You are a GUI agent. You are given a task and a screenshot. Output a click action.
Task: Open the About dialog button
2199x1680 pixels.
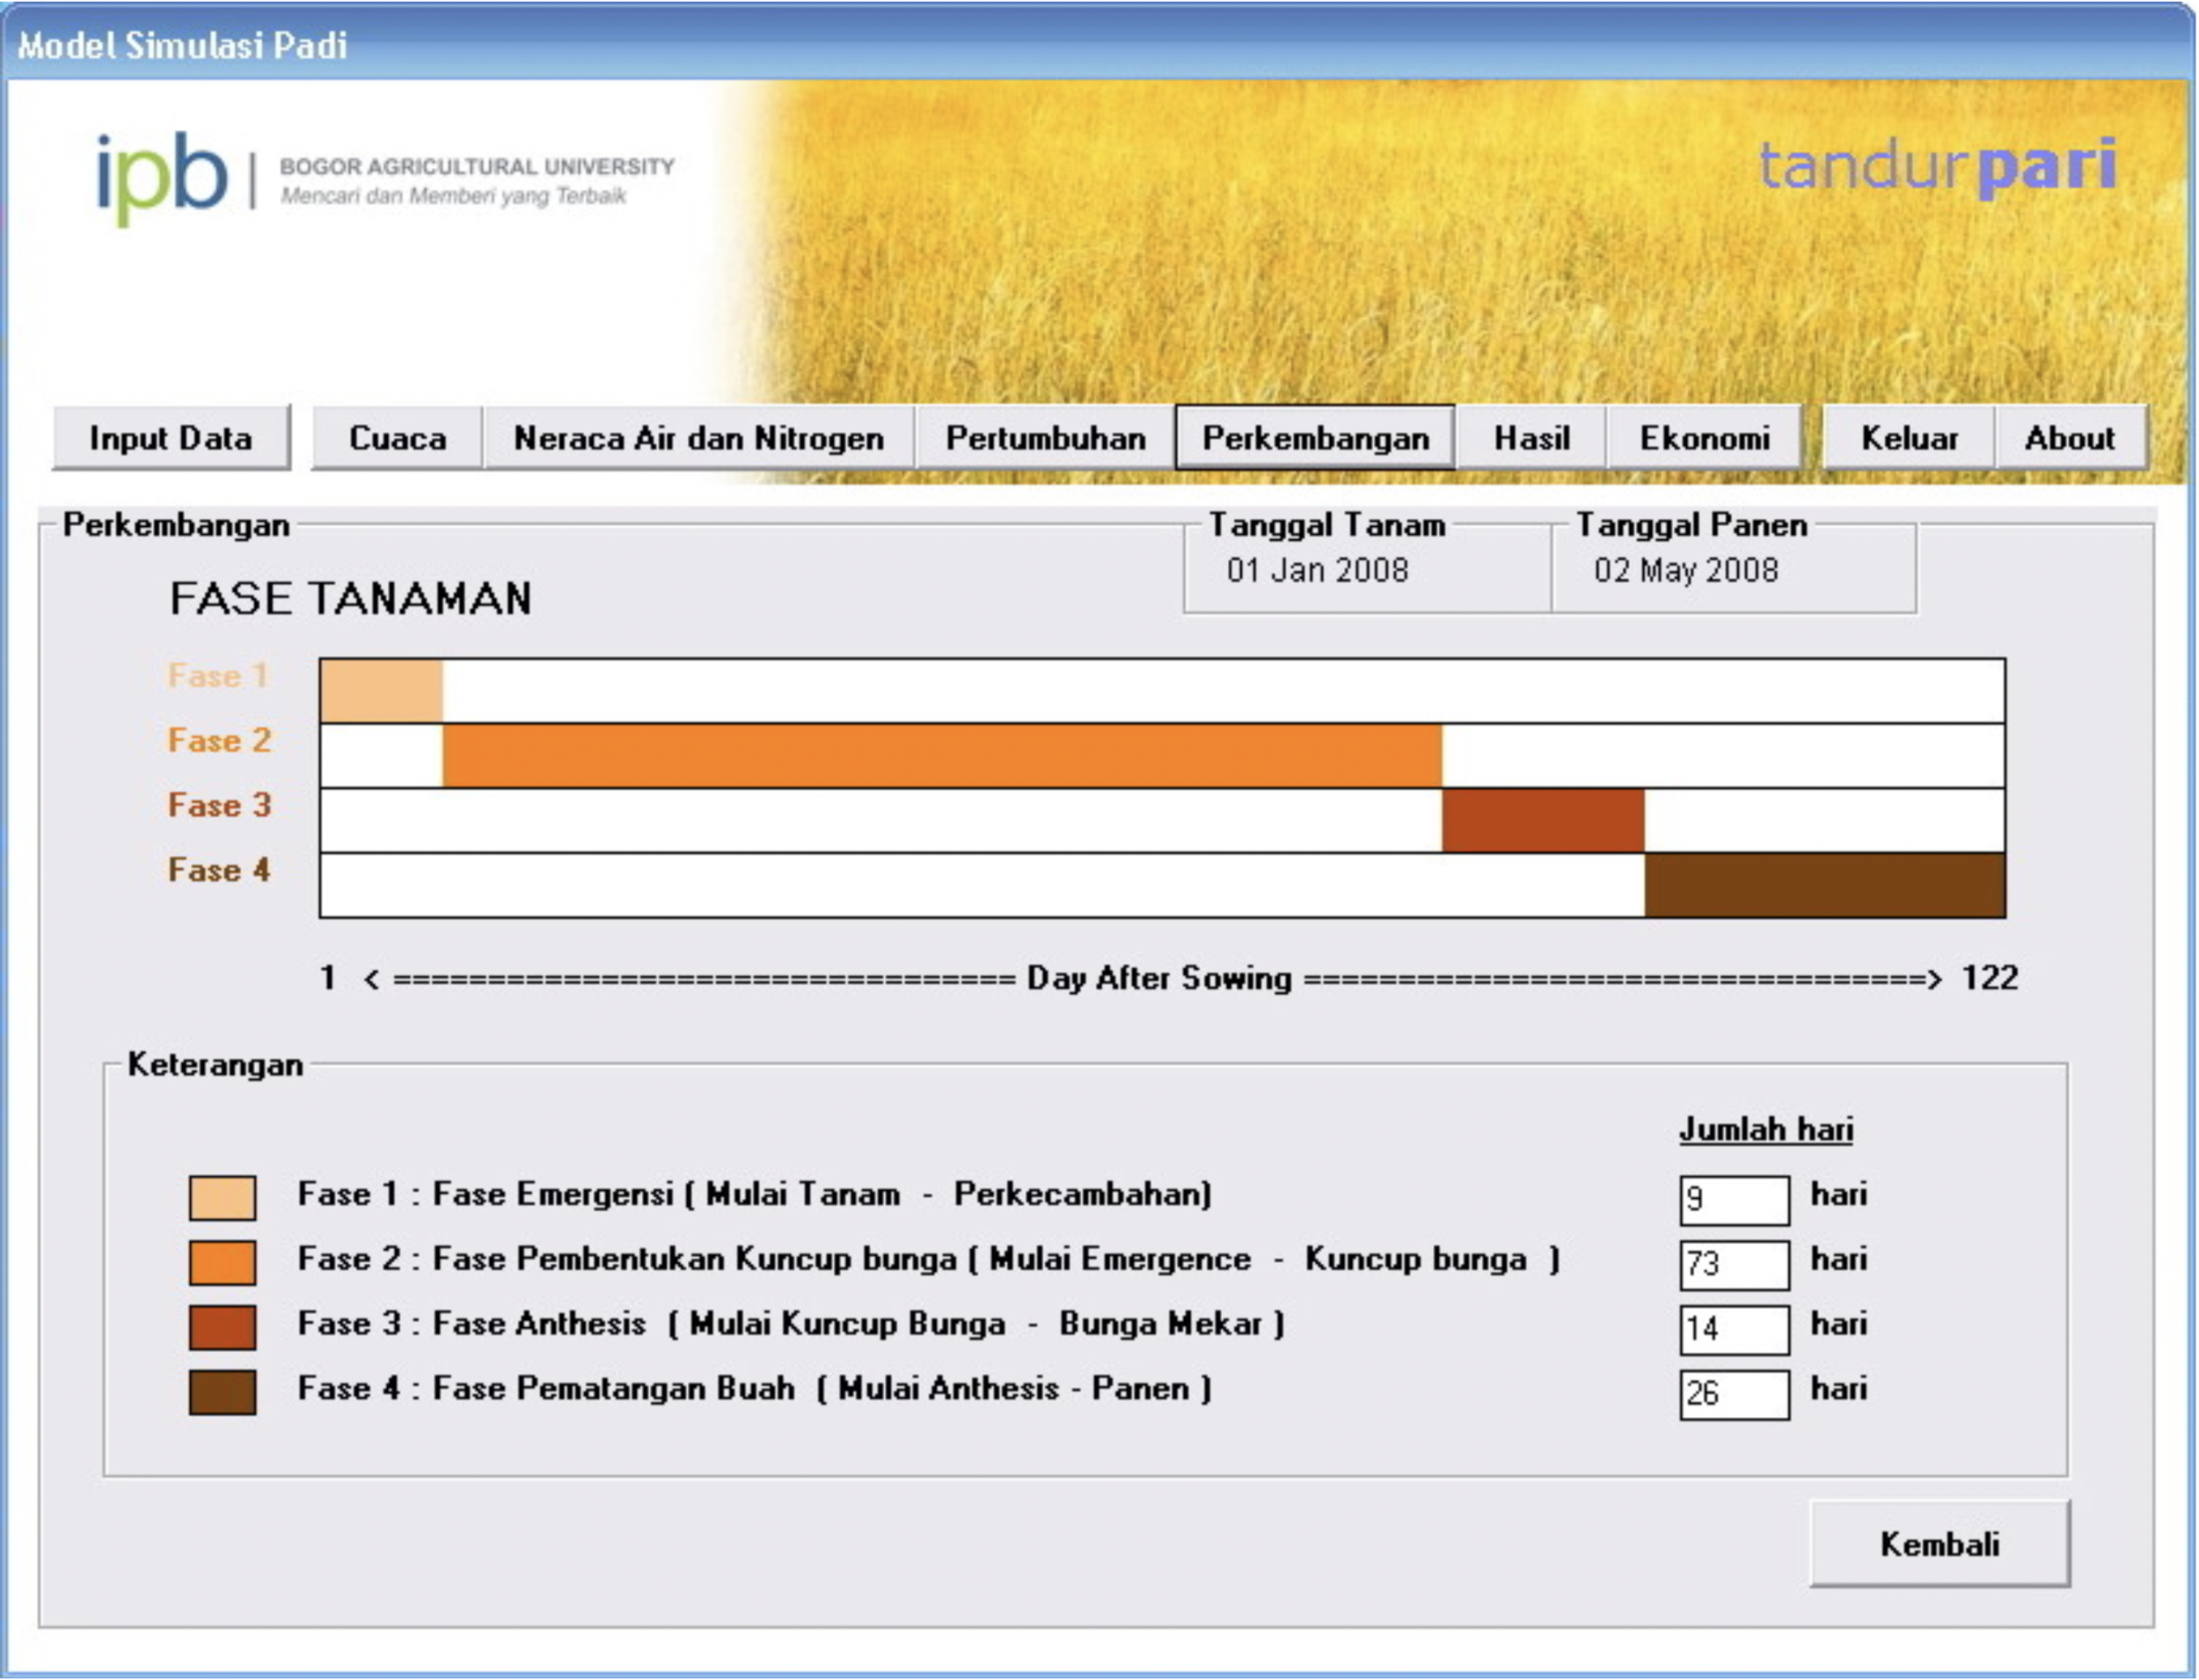click(2069, 438)
